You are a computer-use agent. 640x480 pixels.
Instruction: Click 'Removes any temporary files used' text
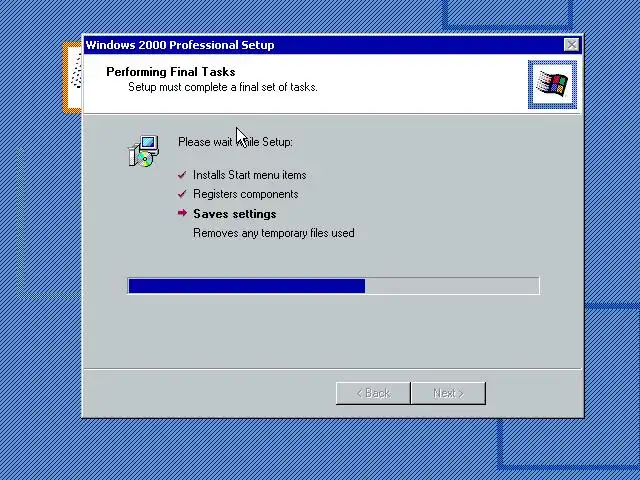coord(273,233)
